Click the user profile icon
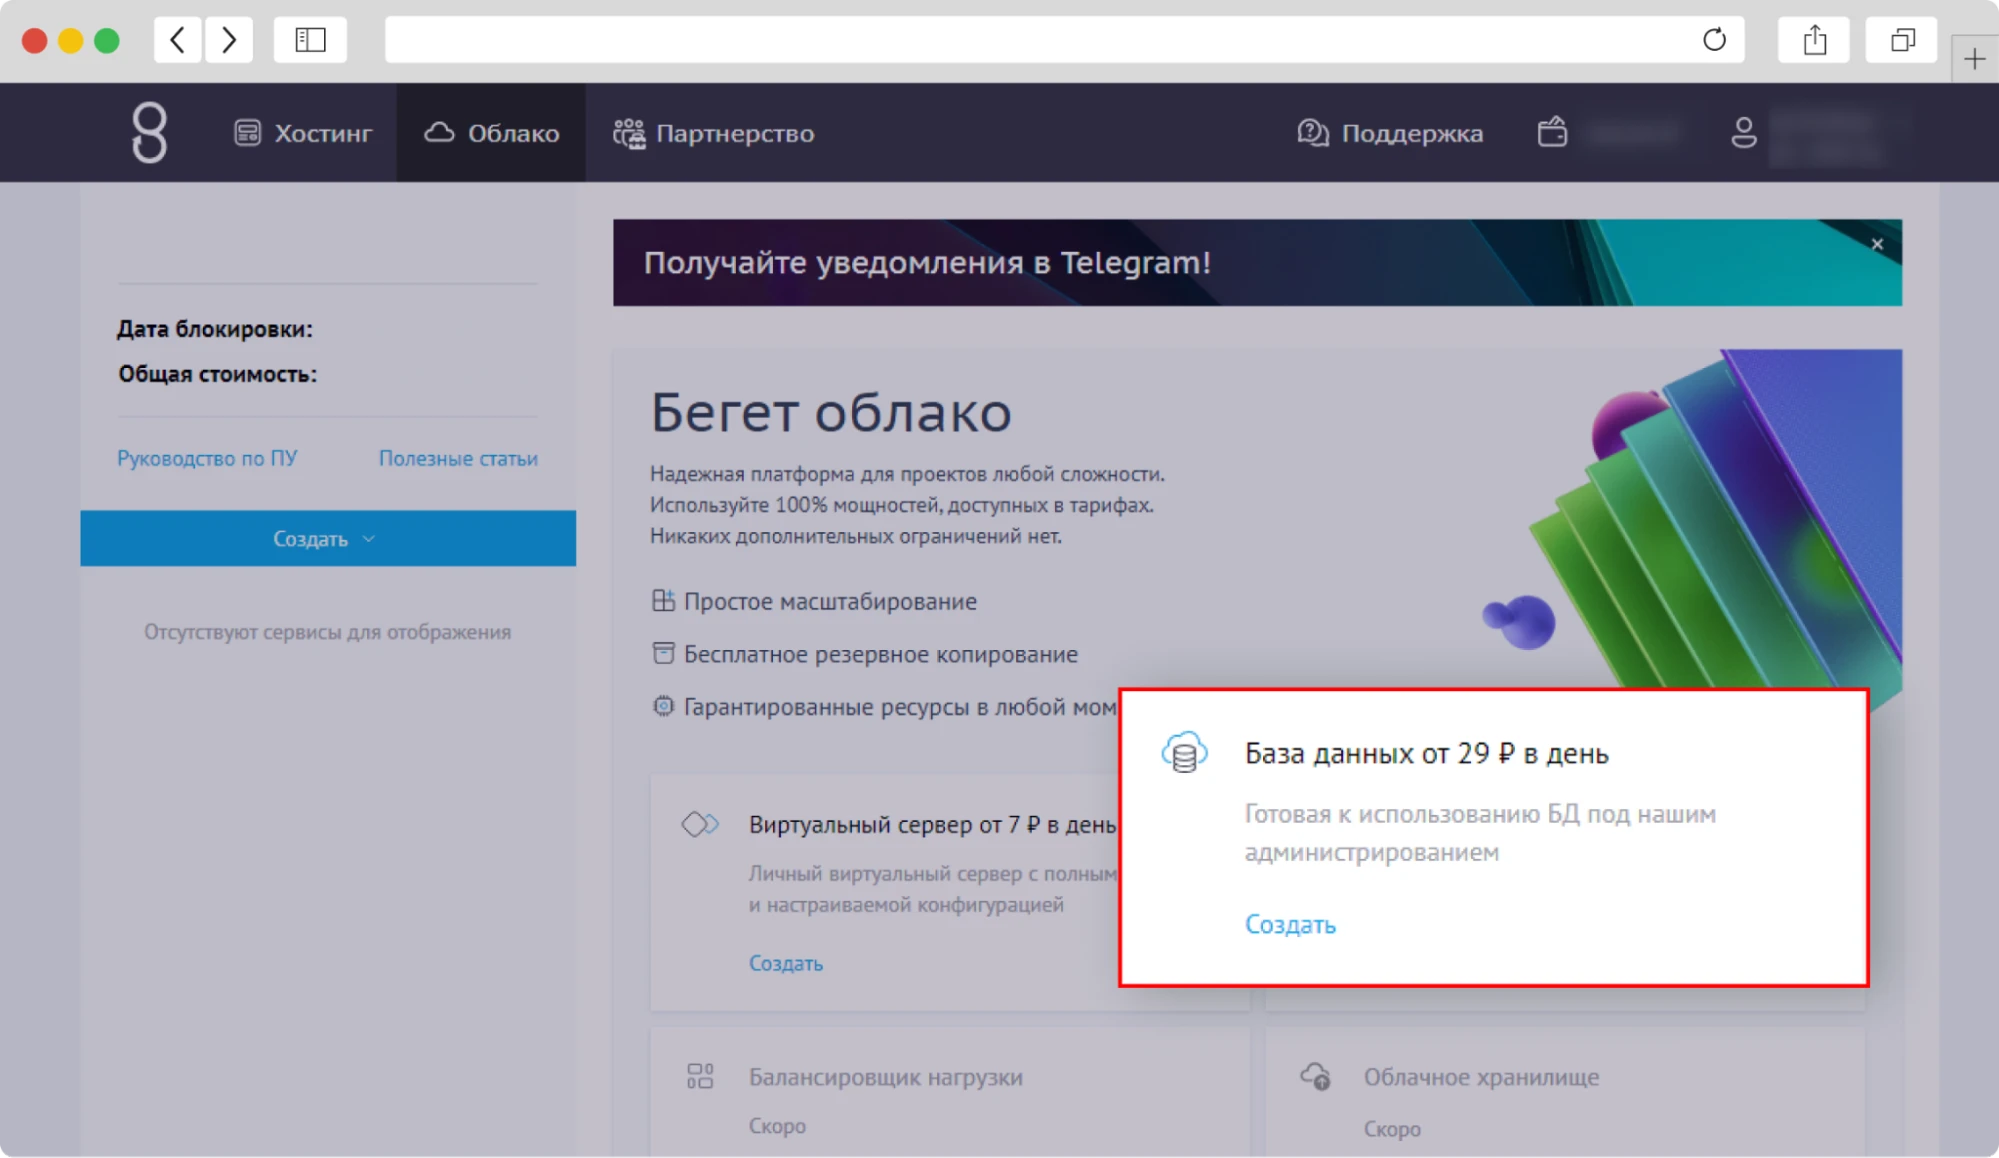Image resolution: width=1999 pixels, height=1158 pixels. (1745, 131)
